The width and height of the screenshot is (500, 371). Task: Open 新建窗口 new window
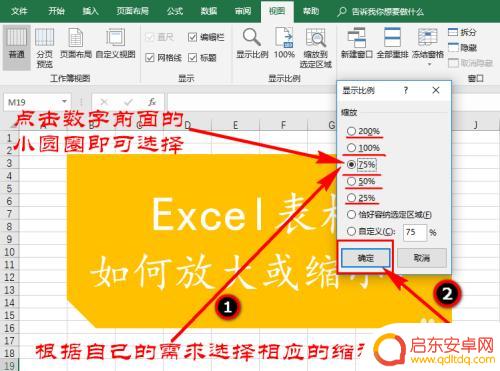357,43
